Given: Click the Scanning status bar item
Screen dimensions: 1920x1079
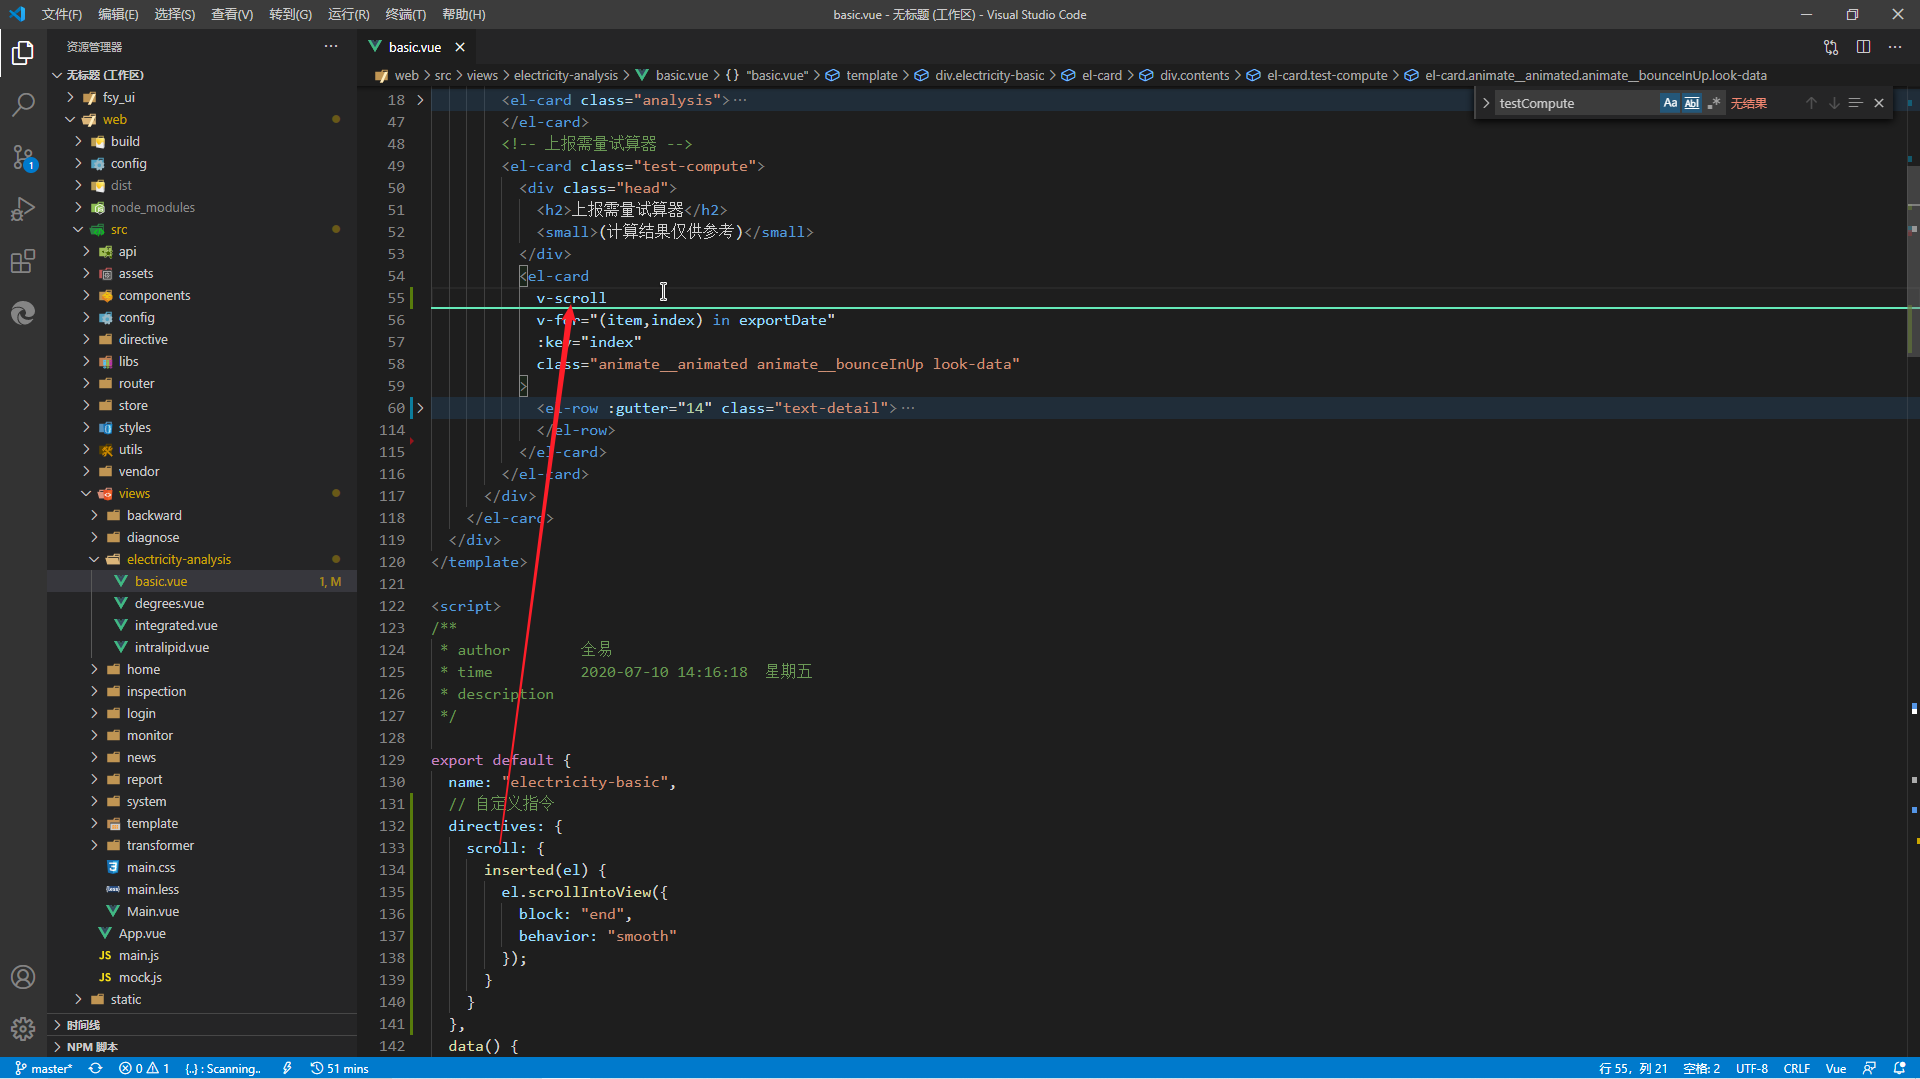Looking at the screenshot, I should click(223, 1068).
